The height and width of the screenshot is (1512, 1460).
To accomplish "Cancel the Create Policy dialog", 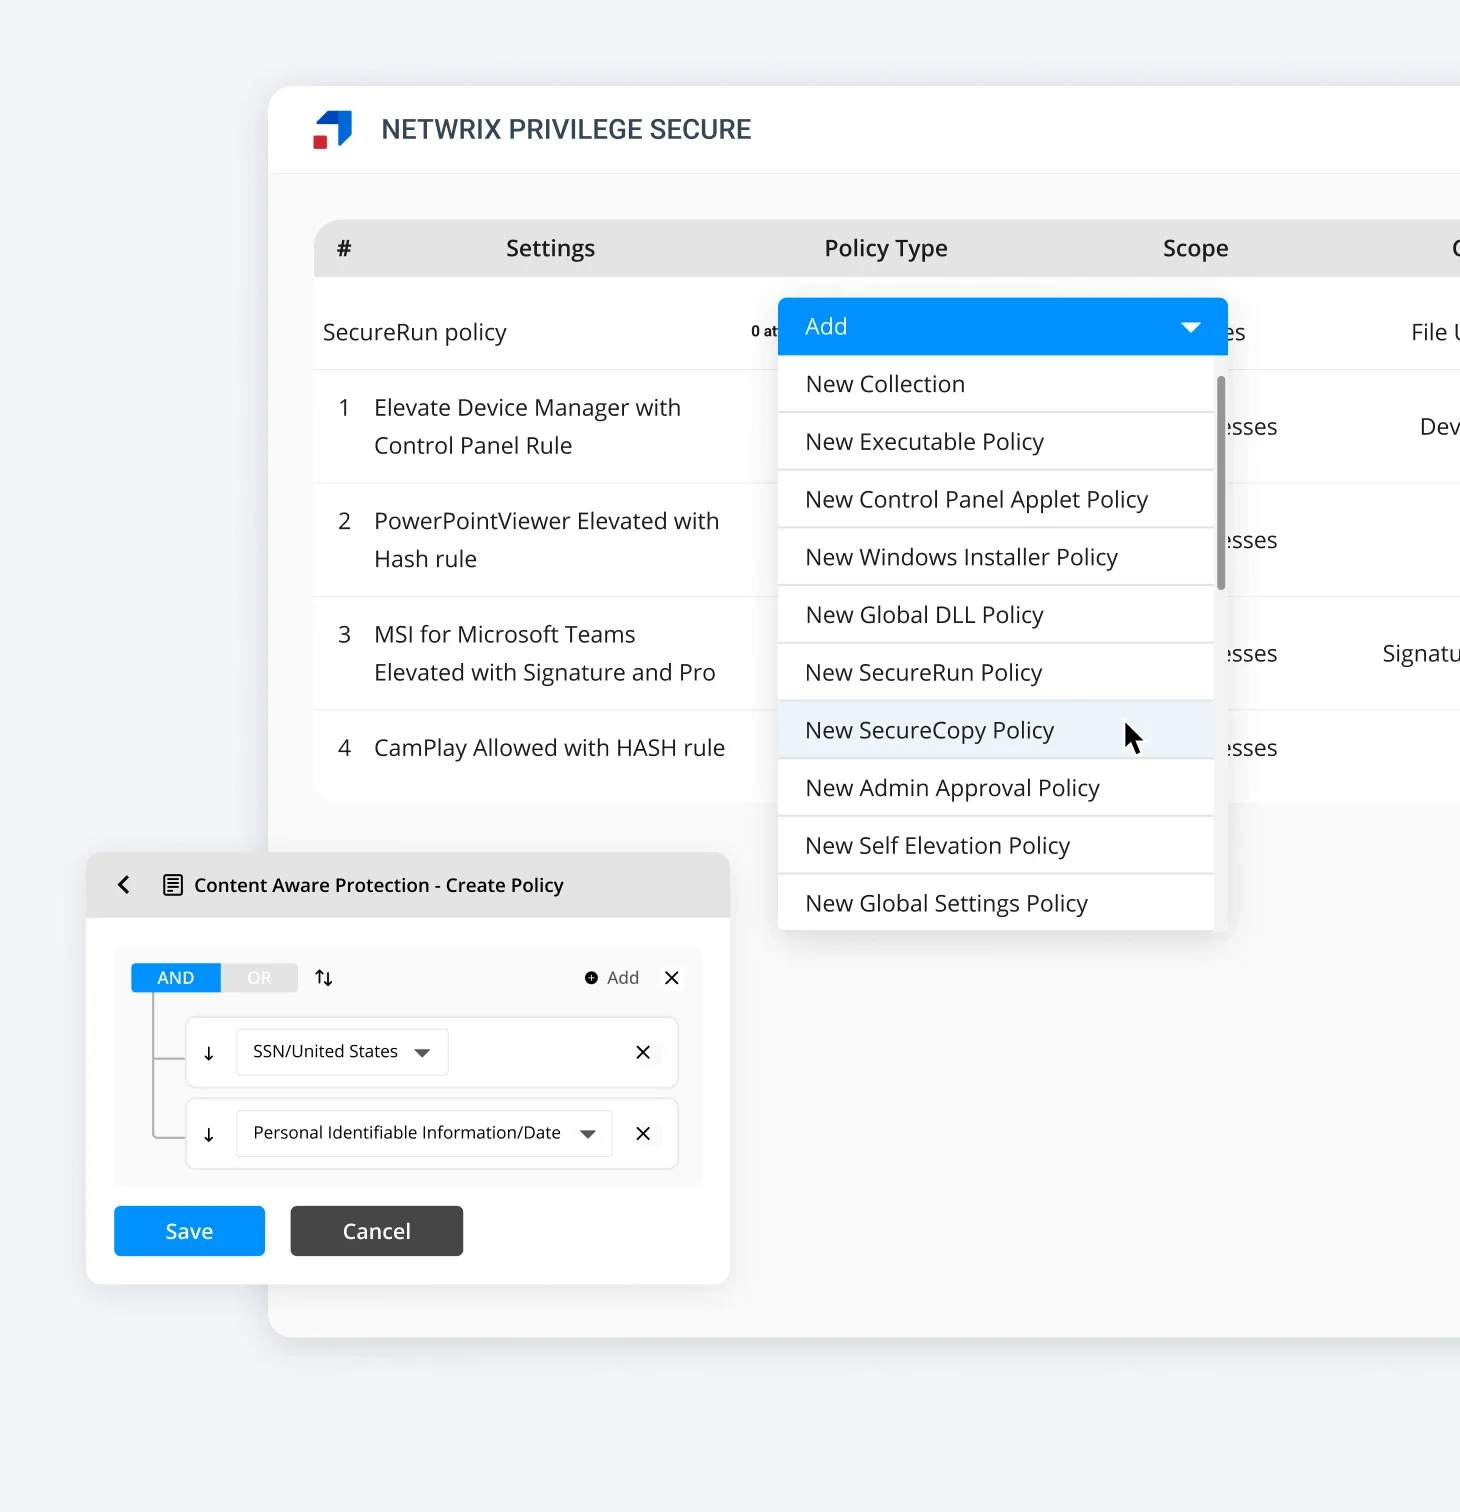I will tap(377, 1231).
